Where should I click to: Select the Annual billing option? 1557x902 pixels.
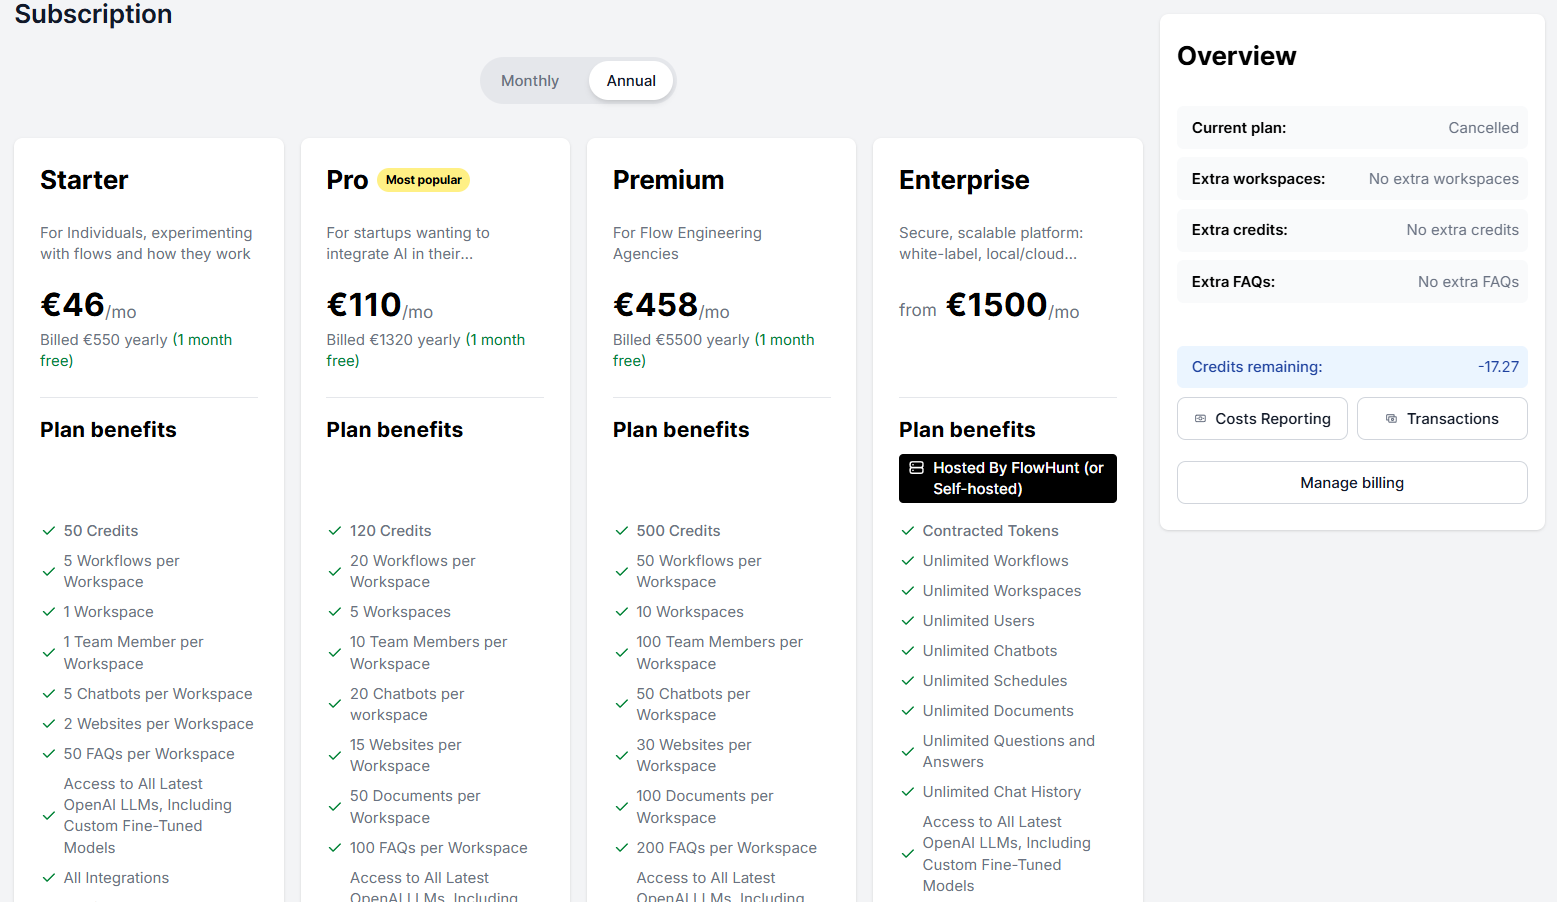point(631,81)
